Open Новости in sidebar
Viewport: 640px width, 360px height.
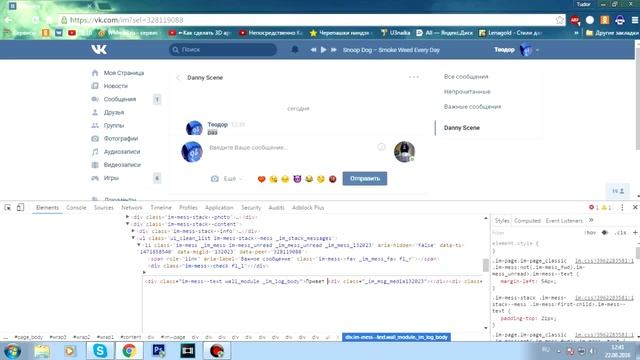point(116,86)
